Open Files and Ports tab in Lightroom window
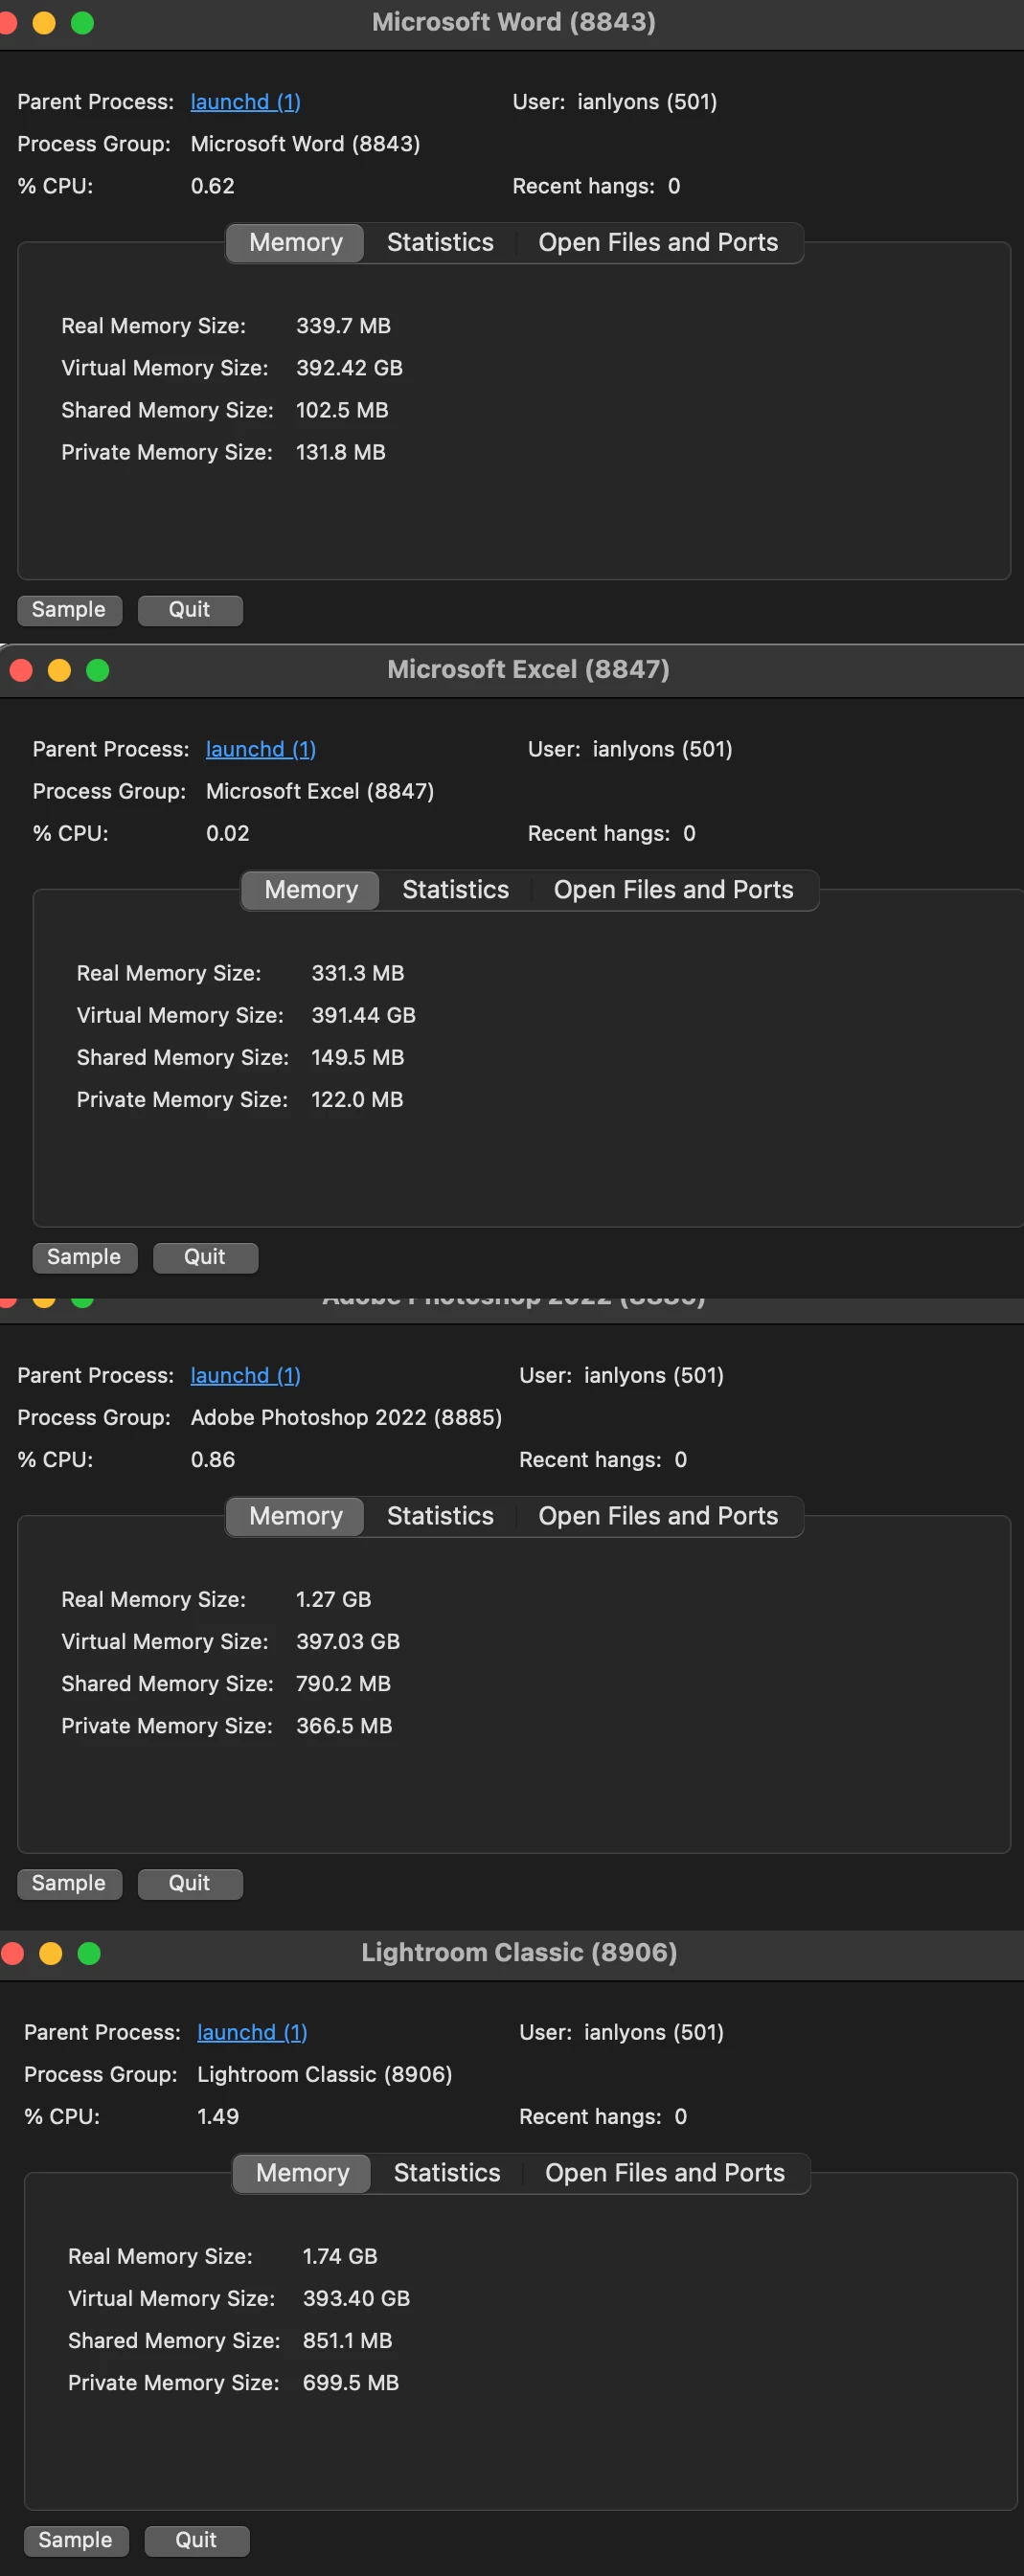The width and height of the screenshot is (1024, 2576). point(665,2173)
